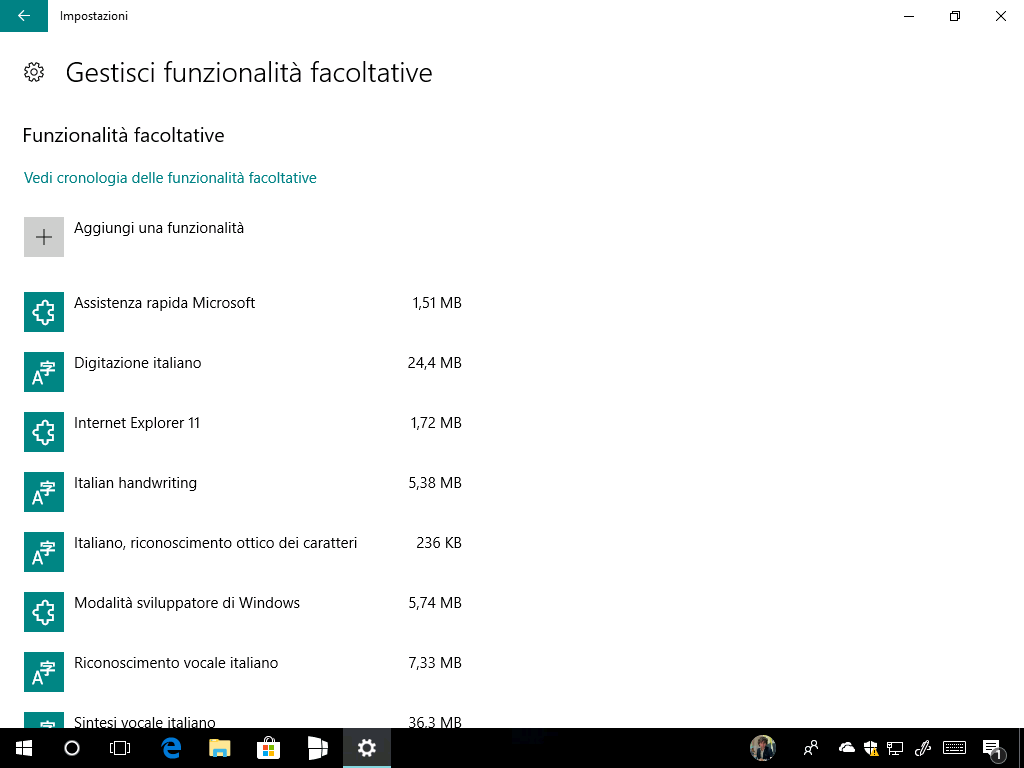Open Cortana circle in taskbar
Screen dimensions: 1024x768
pyautogui.click(x=72, y=748)
